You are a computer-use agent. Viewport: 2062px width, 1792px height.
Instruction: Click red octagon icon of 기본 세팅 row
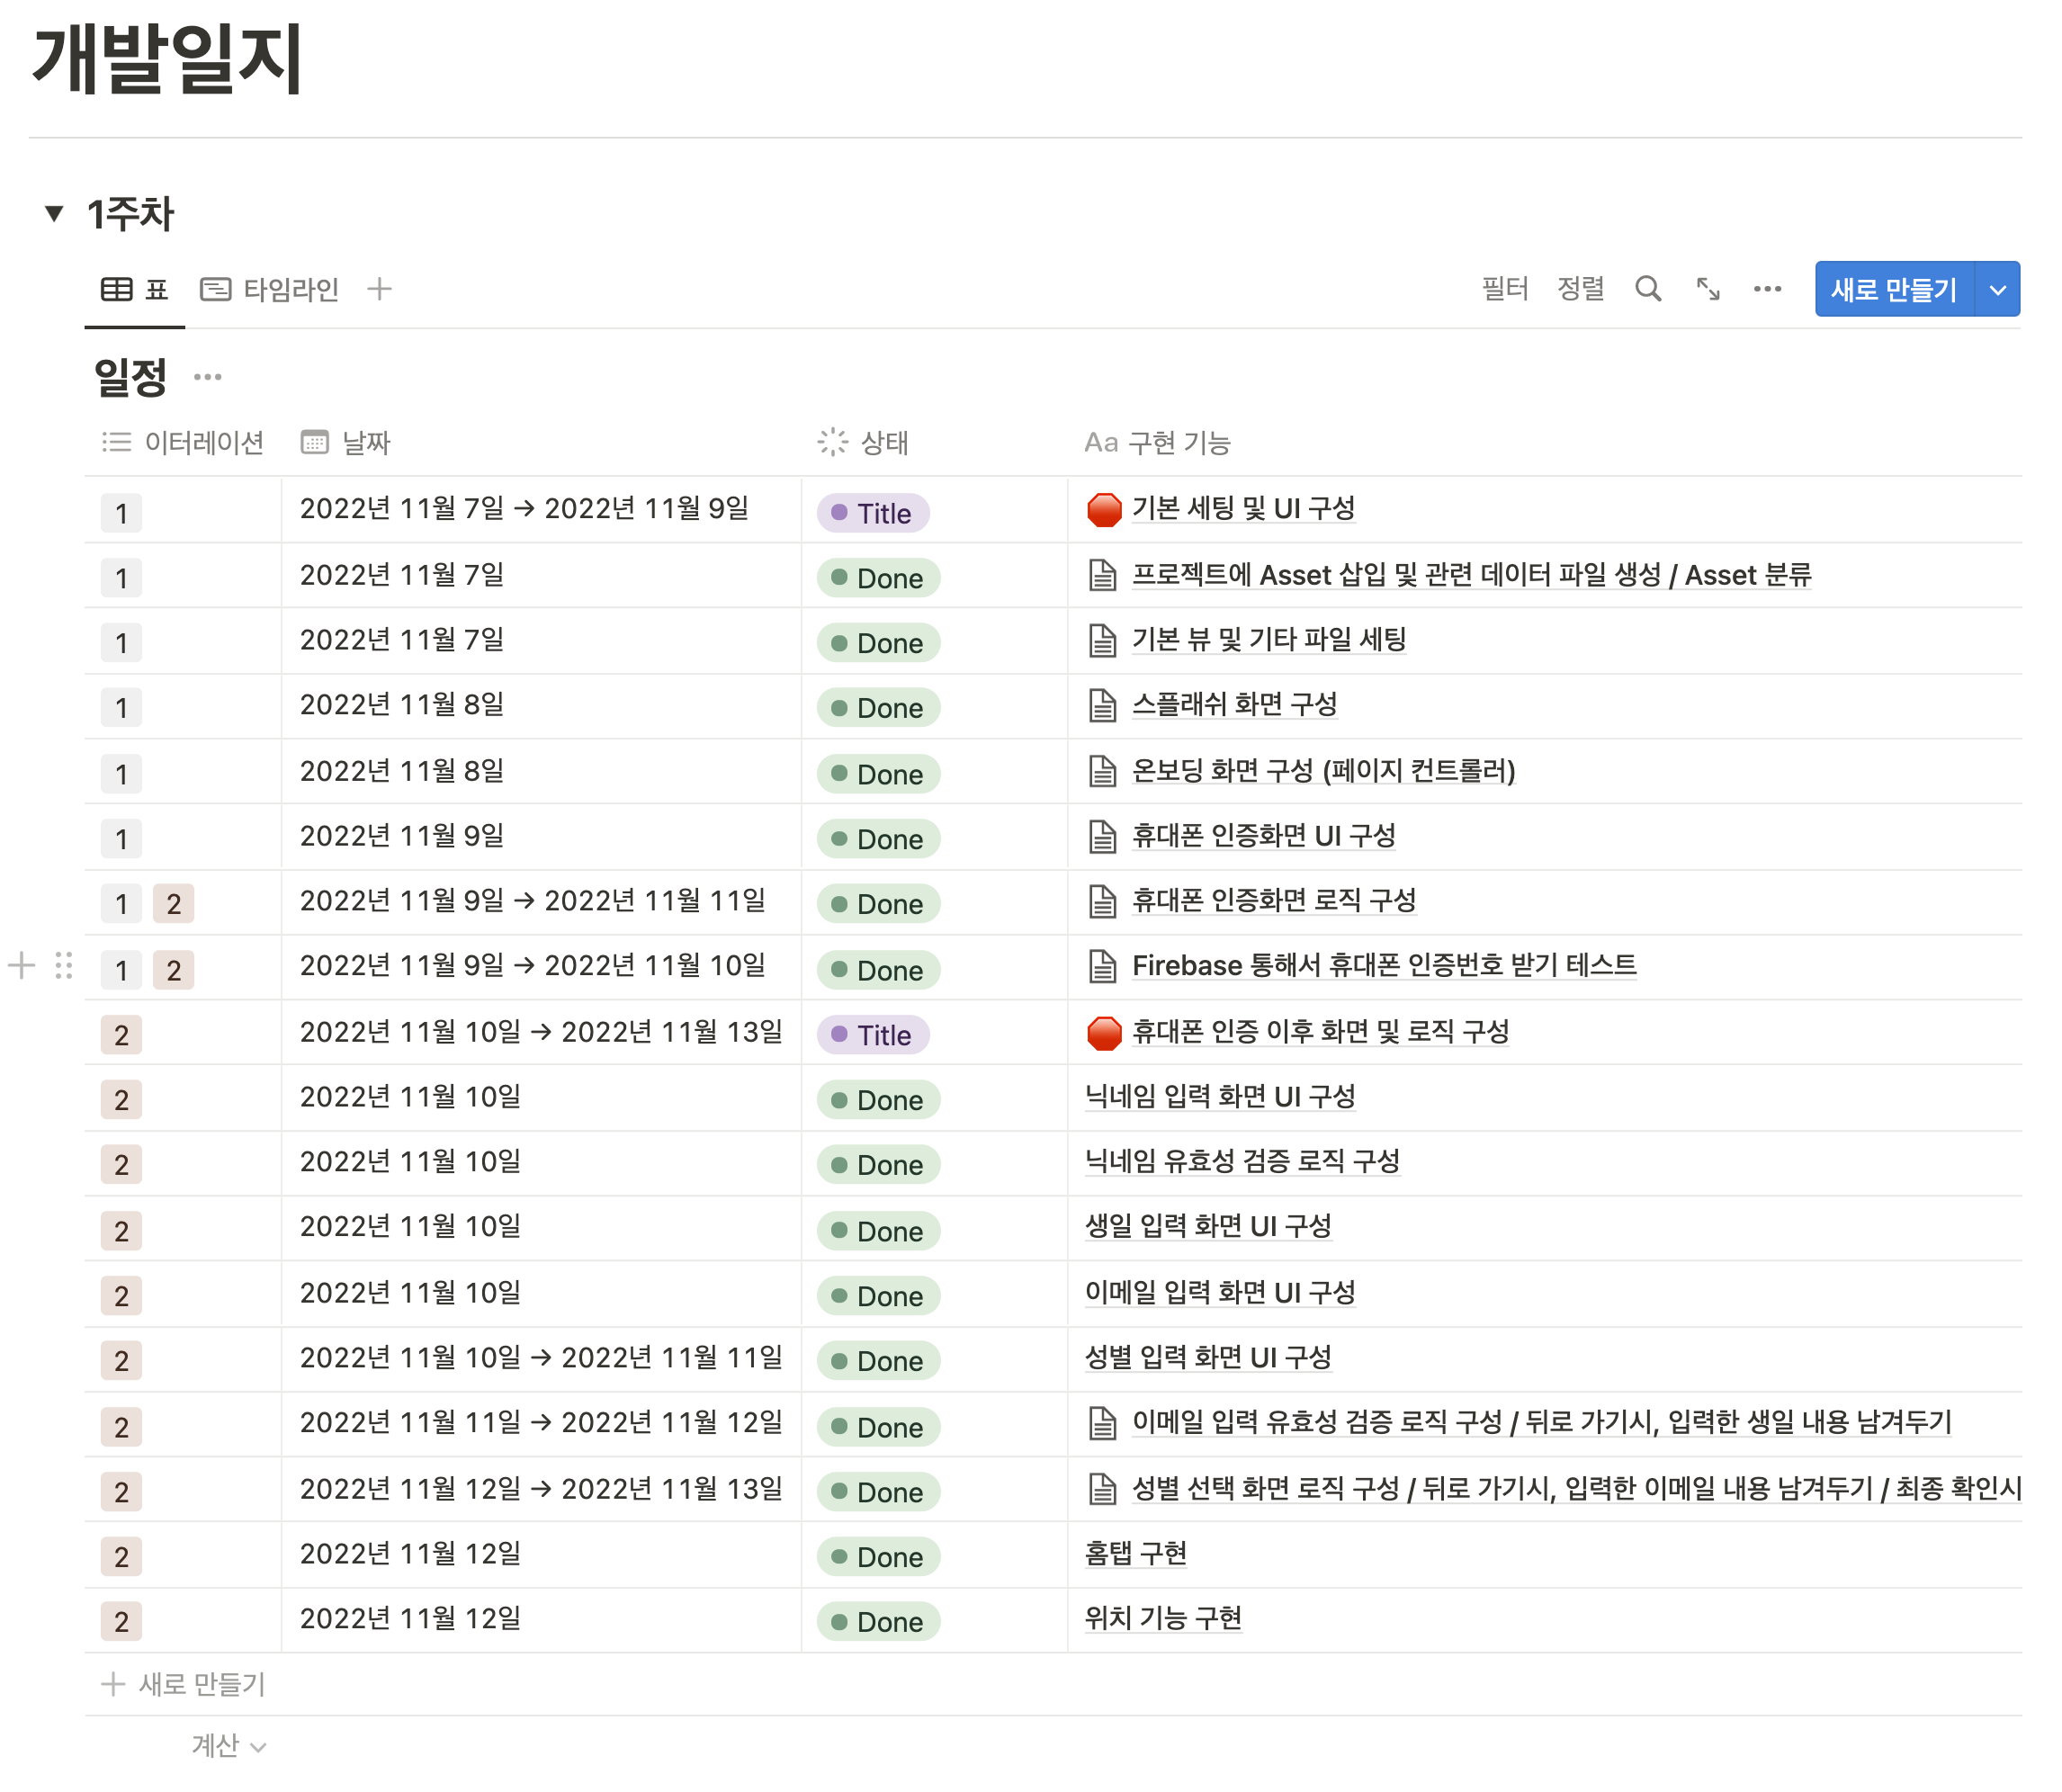1103,510
